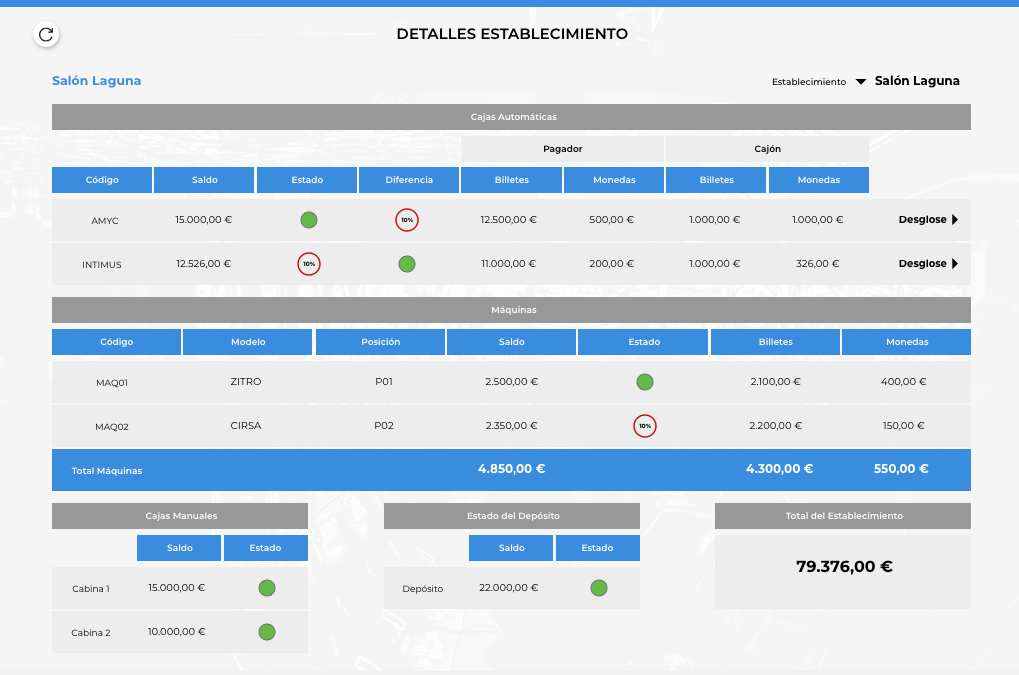This screenshot has height=675, width=1019.
Task: Select the MAQ02 machine code
Action: (x=112, y=427)
